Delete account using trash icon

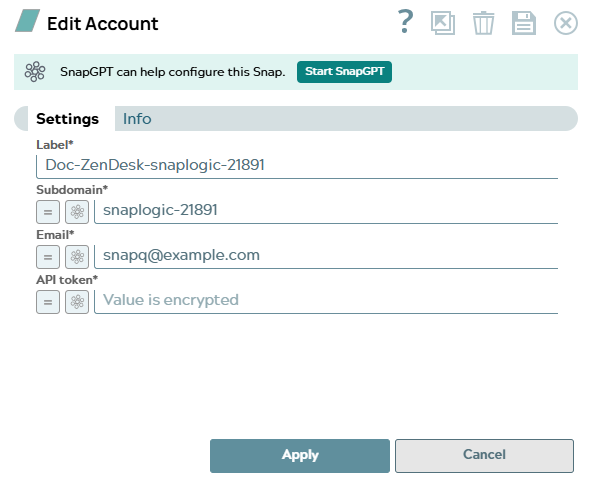click(x=483, y=23)
